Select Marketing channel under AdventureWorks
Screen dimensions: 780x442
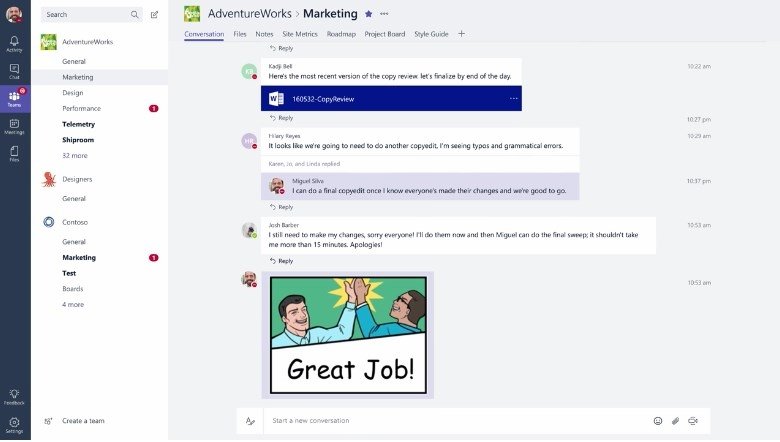point(78,77)
